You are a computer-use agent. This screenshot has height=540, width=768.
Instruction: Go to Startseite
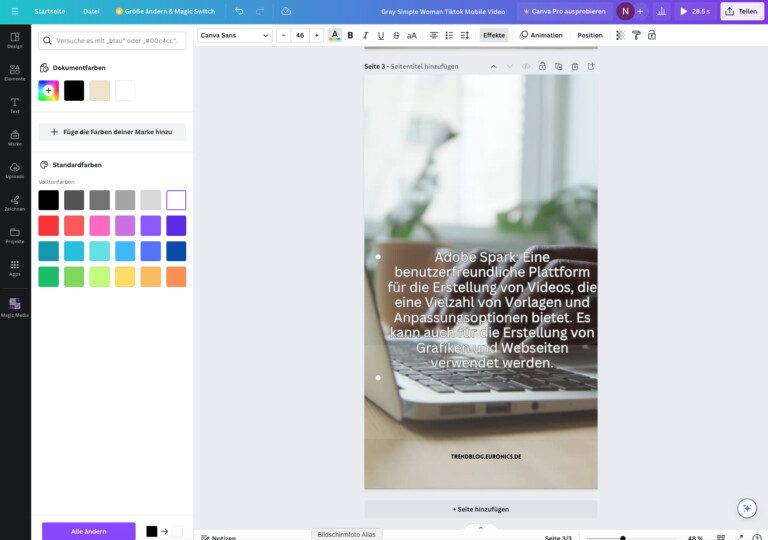click(49, 11)
